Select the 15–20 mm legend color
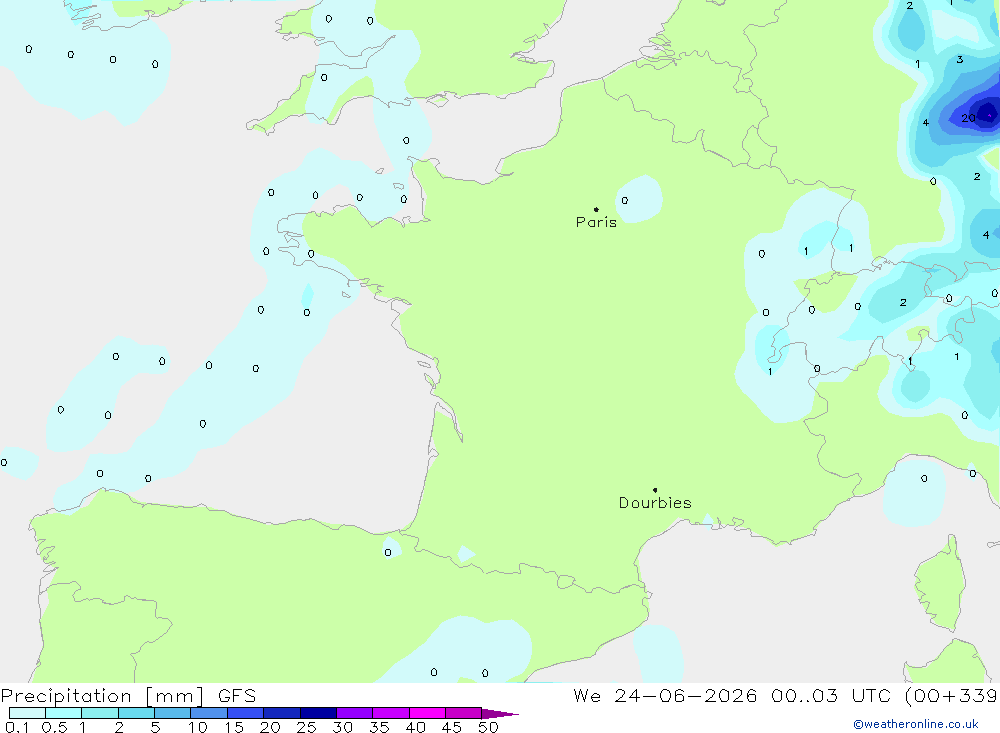 246,713
